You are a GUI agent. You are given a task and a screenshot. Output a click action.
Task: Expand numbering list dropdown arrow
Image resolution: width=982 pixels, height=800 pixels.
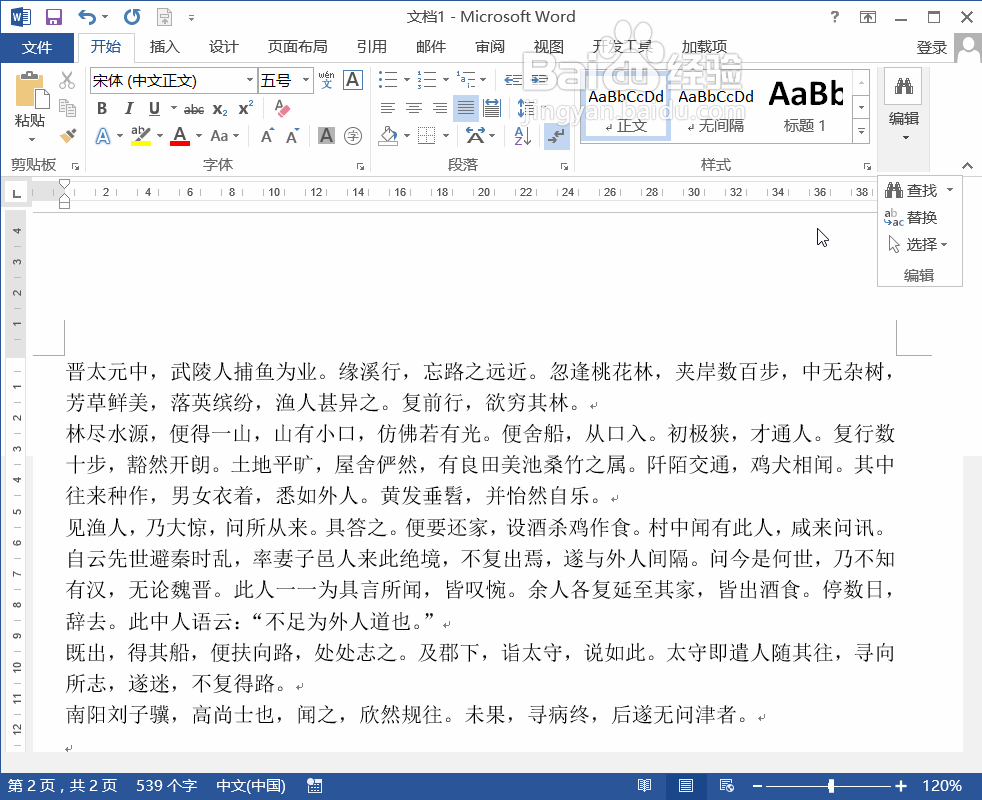pyautogui.click(x=445, y=80)
